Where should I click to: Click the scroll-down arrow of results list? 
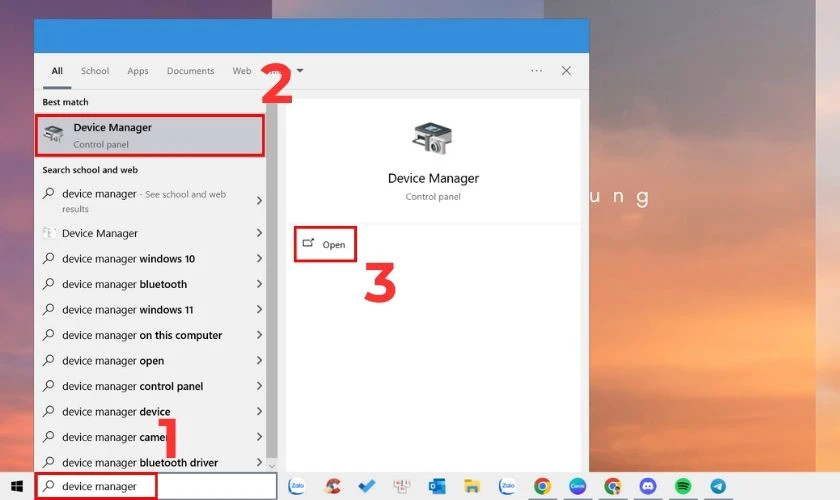tap(272, 466)
